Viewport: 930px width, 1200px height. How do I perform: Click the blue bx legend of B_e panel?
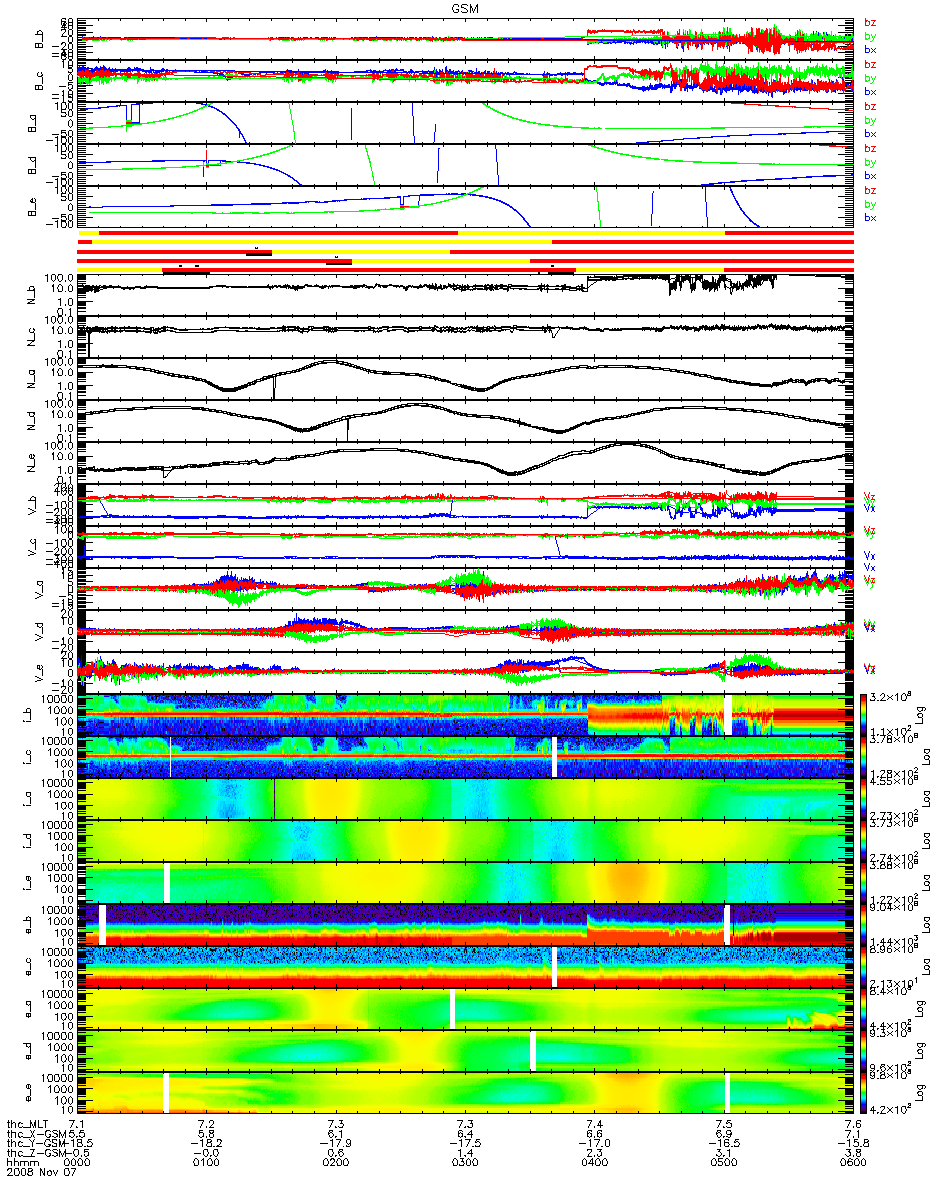[871, 218]
